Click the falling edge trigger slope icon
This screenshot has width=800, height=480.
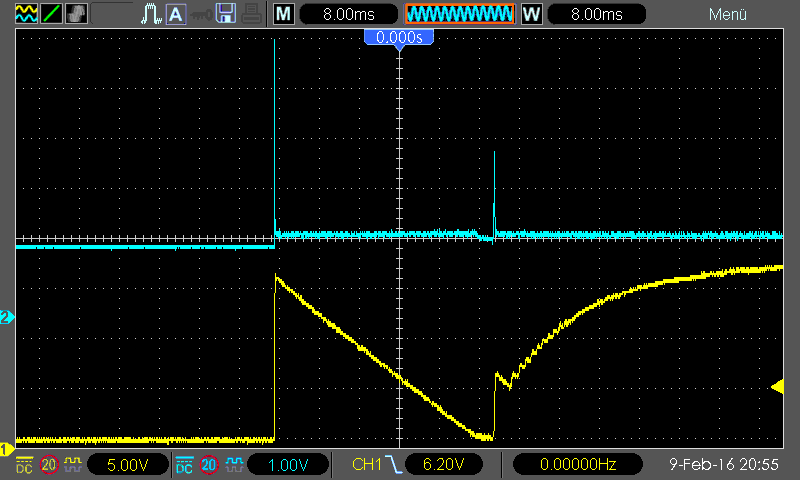click(393, 465)
